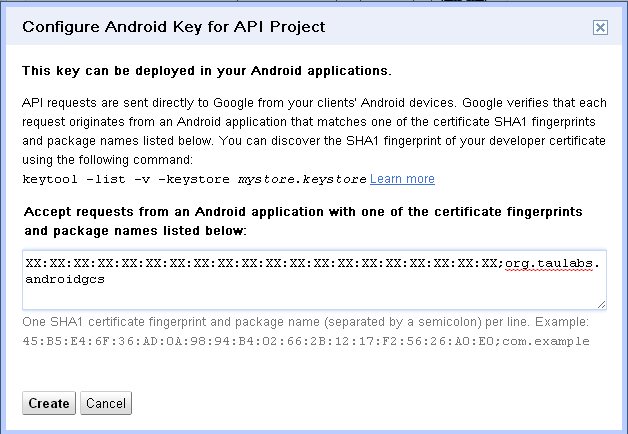Click the Create button

coord(49,403)
